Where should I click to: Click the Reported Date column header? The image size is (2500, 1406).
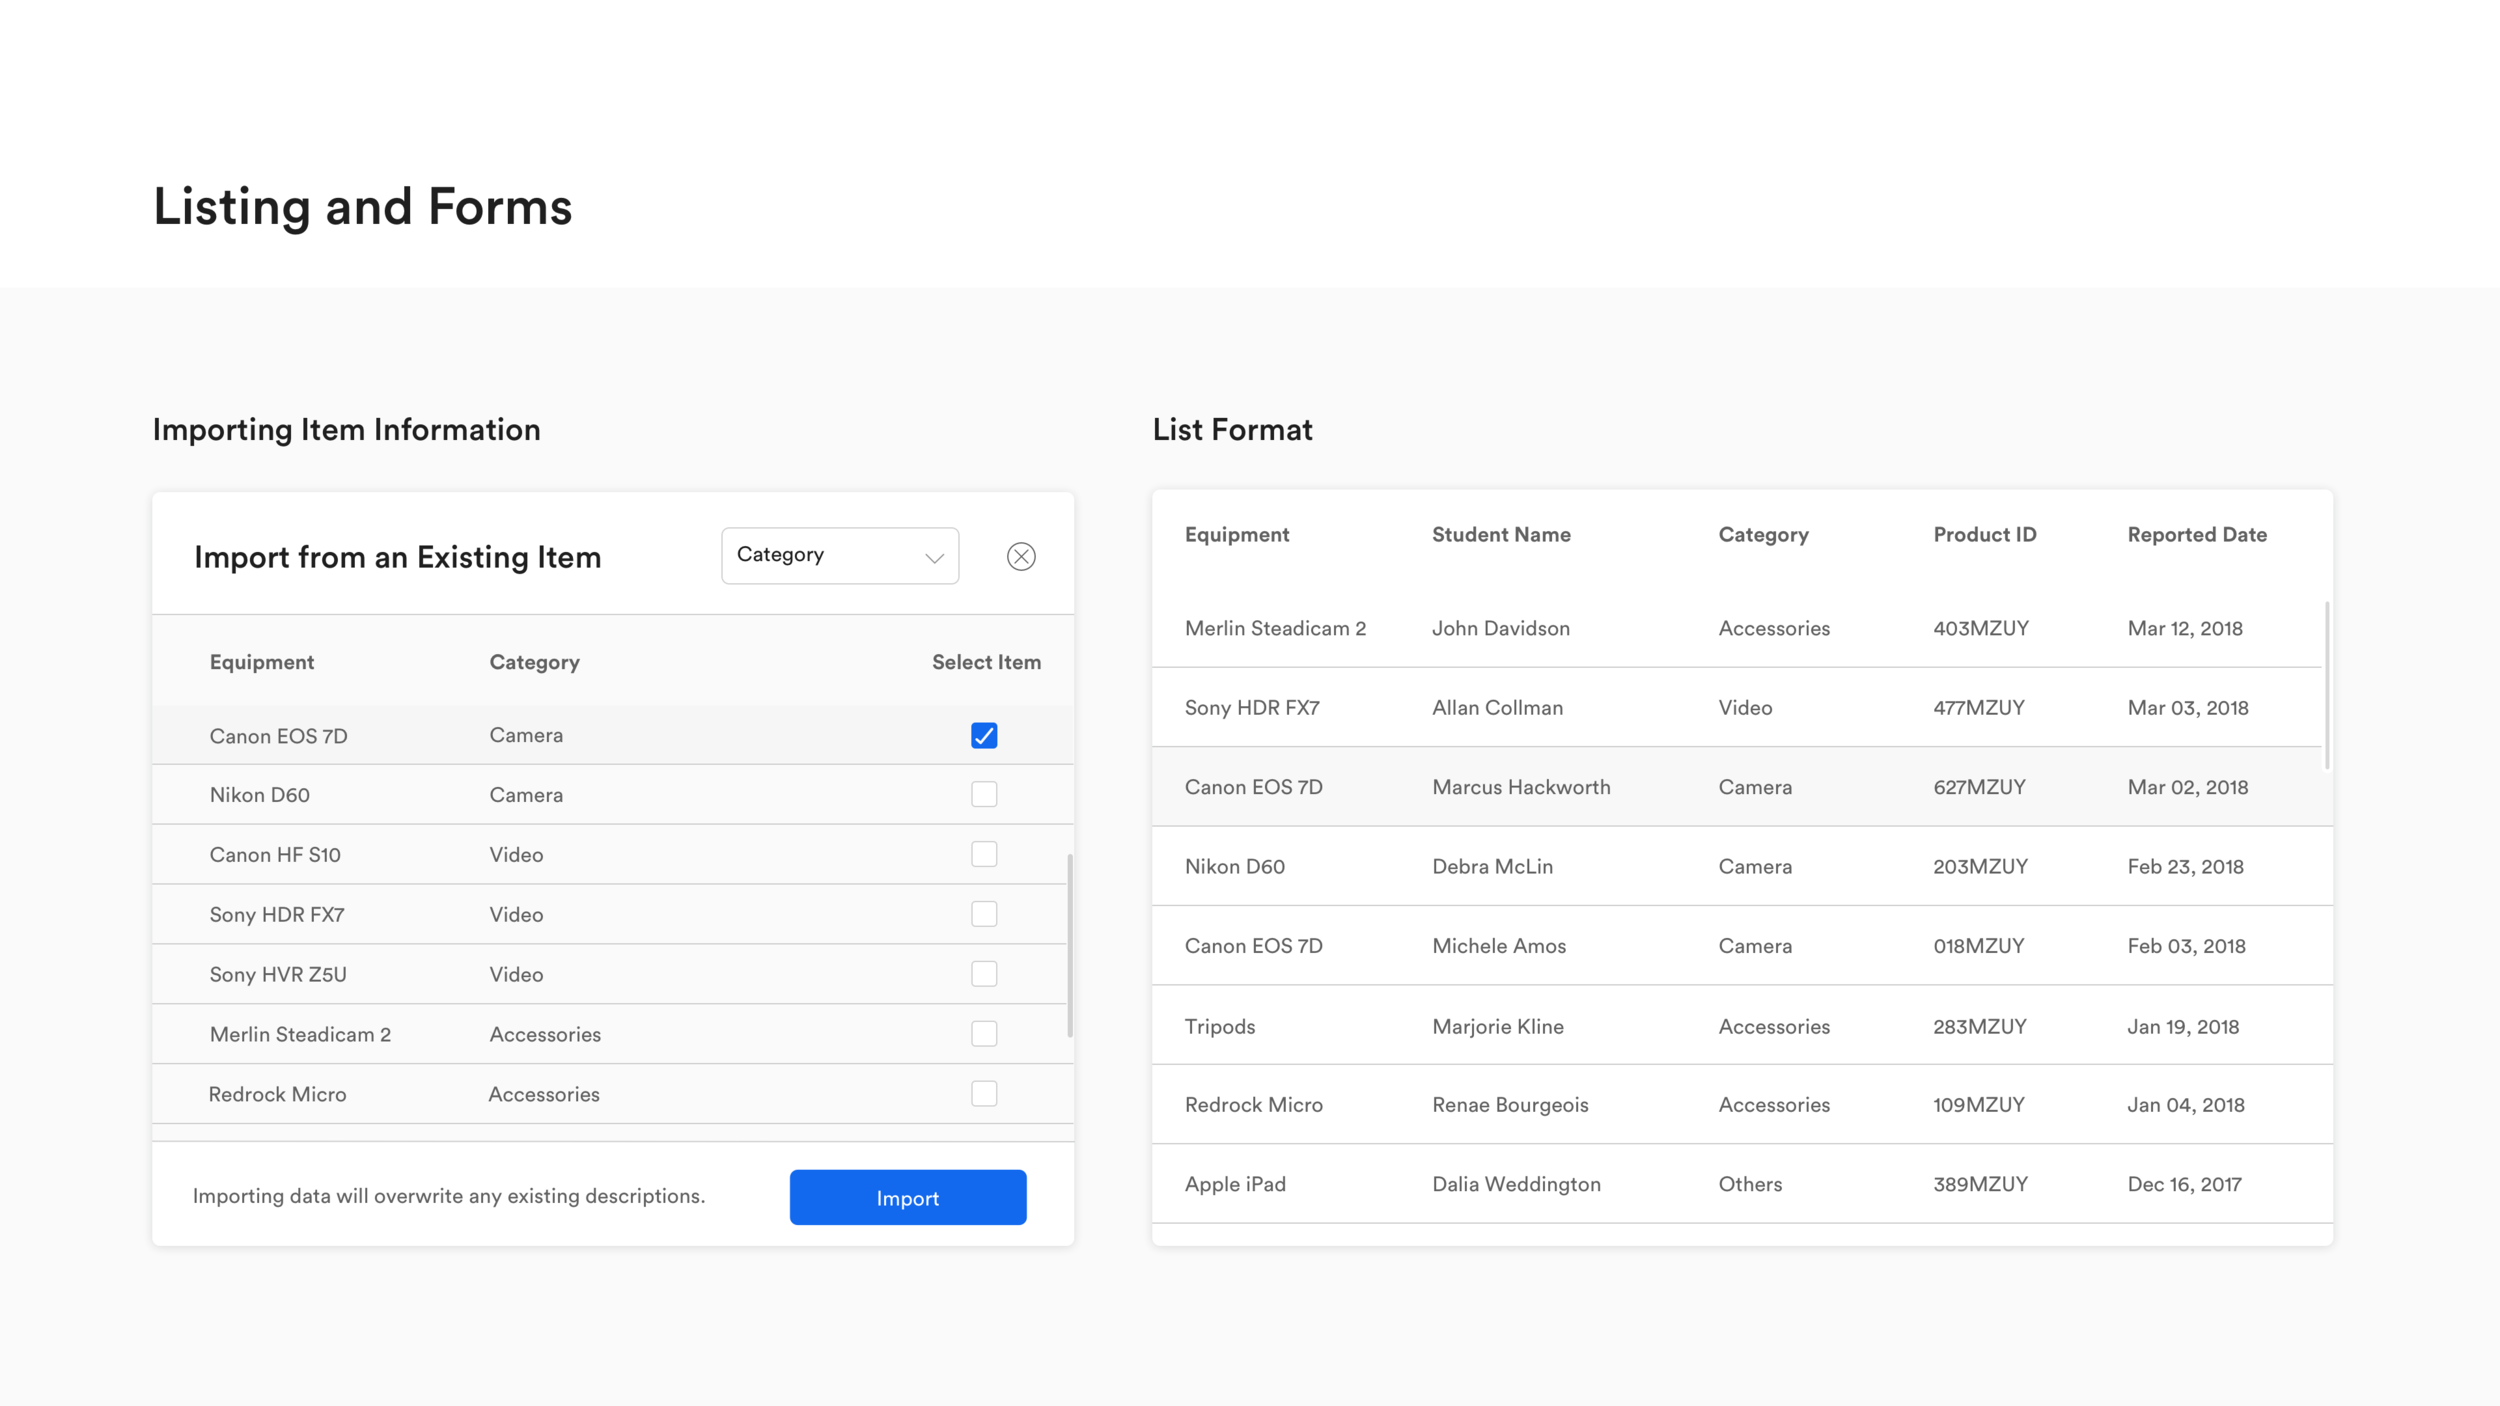click(2196, 534)
